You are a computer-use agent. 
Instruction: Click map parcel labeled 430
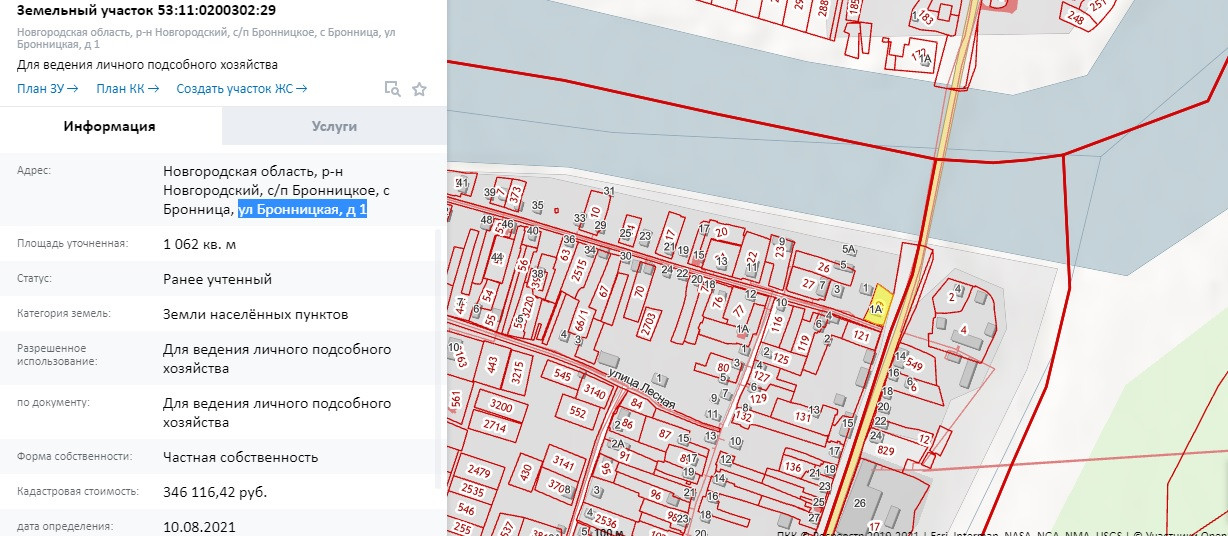(526, 471)
